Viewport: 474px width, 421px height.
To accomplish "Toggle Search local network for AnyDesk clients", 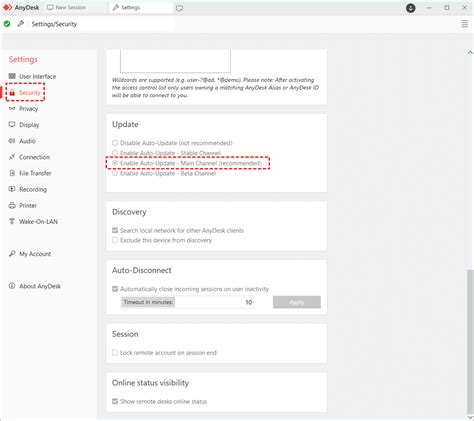I will click(115, 230).
